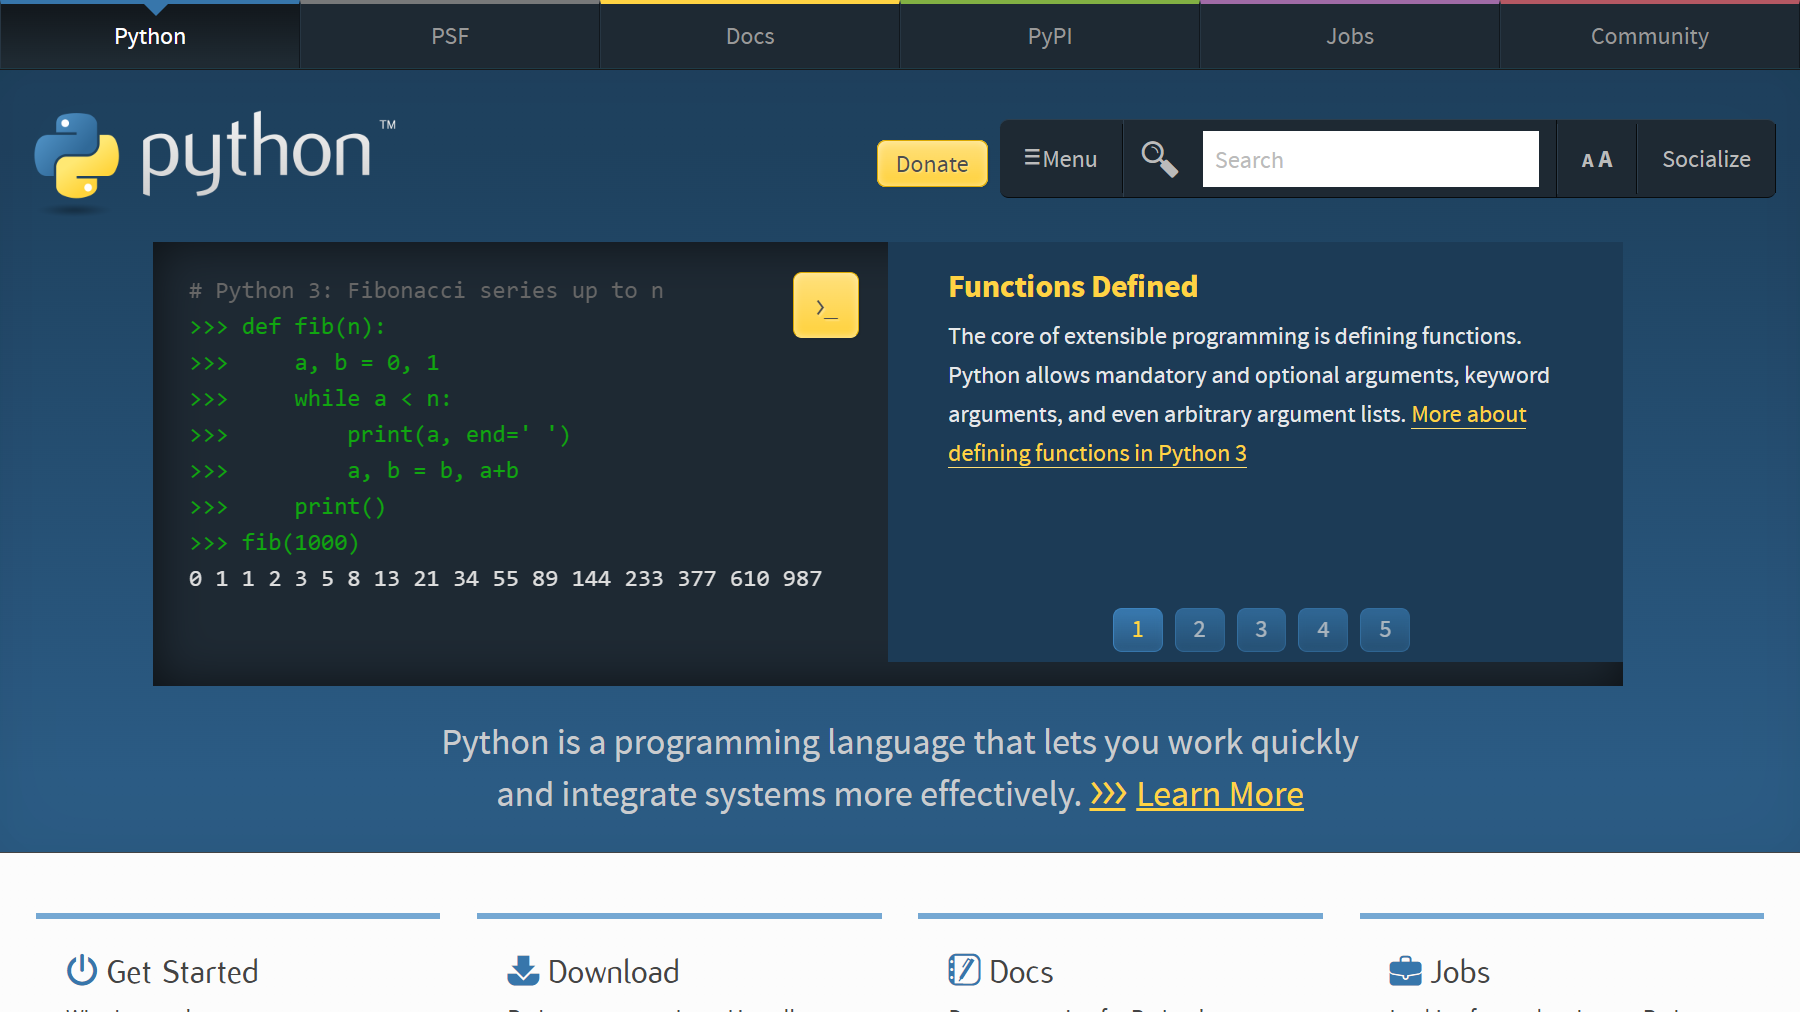1800x1012 pixels.
Task: Launch the interactive shell via the >_ button
Action: pyautogui.click(x=825, y=305)
